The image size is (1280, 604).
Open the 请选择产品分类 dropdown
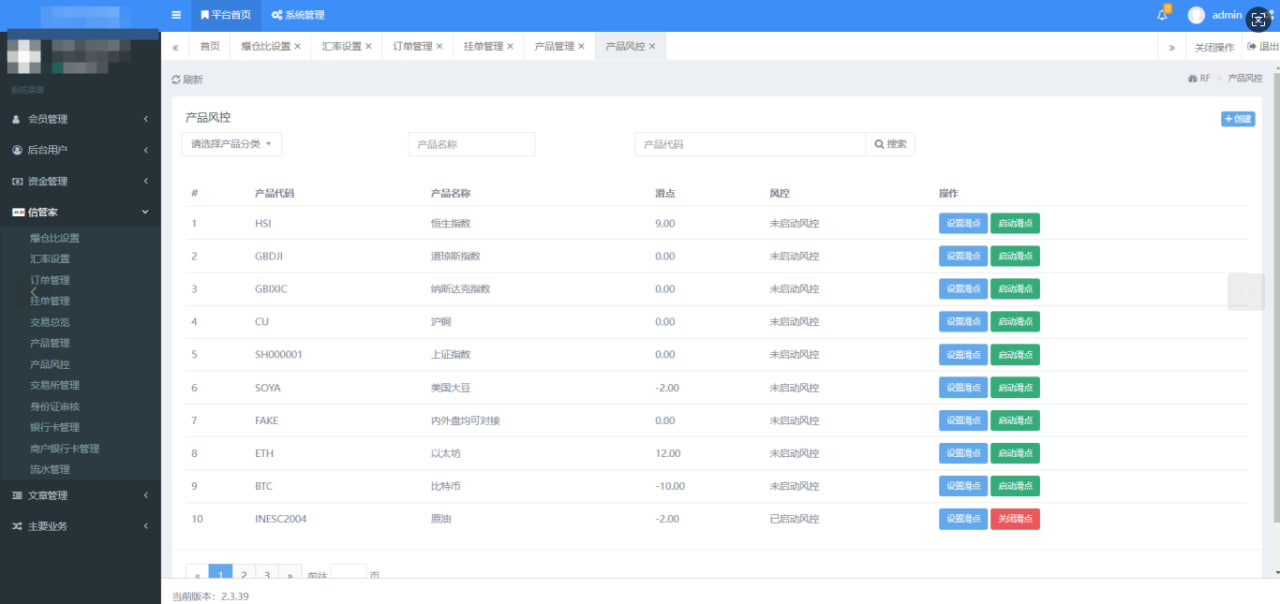tap(232, 144)
